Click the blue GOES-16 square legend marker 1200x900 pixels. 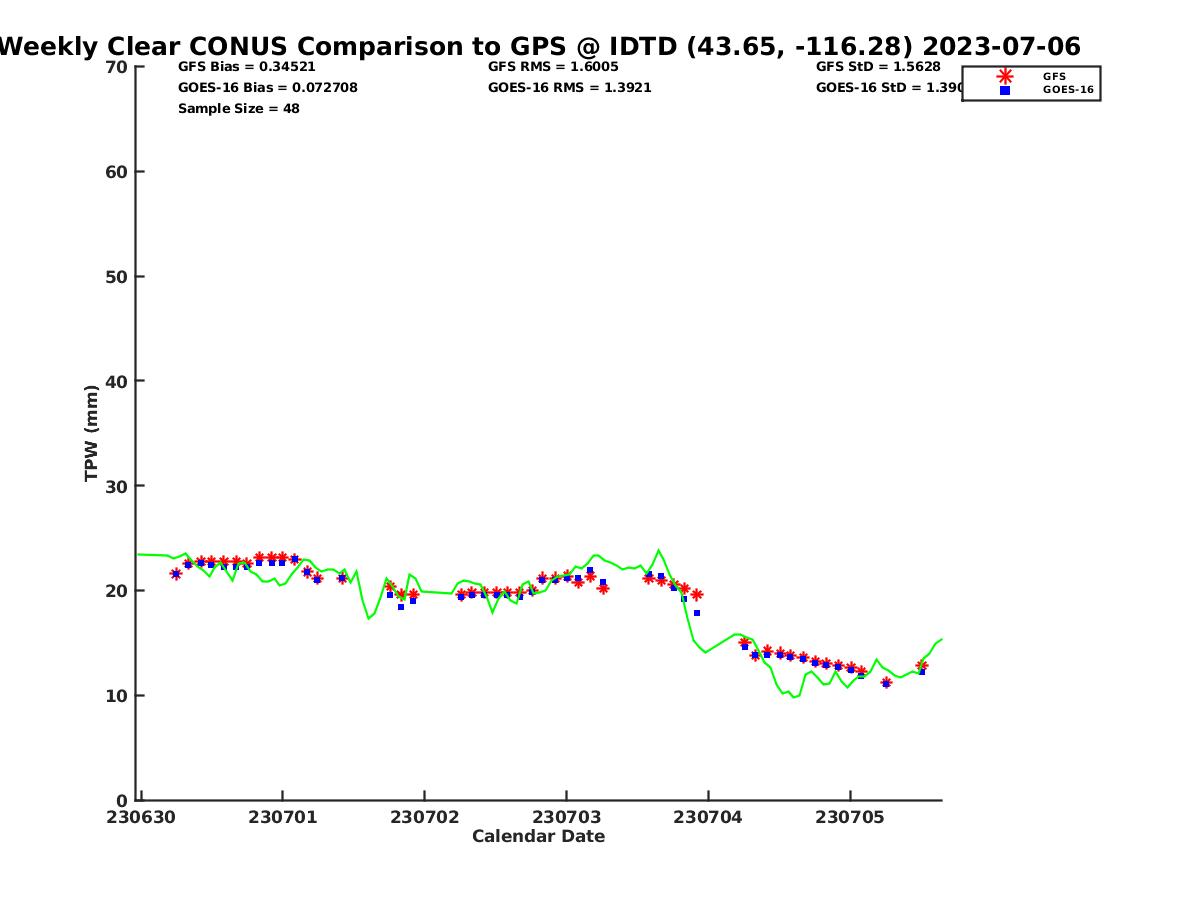pos(1005,90)
